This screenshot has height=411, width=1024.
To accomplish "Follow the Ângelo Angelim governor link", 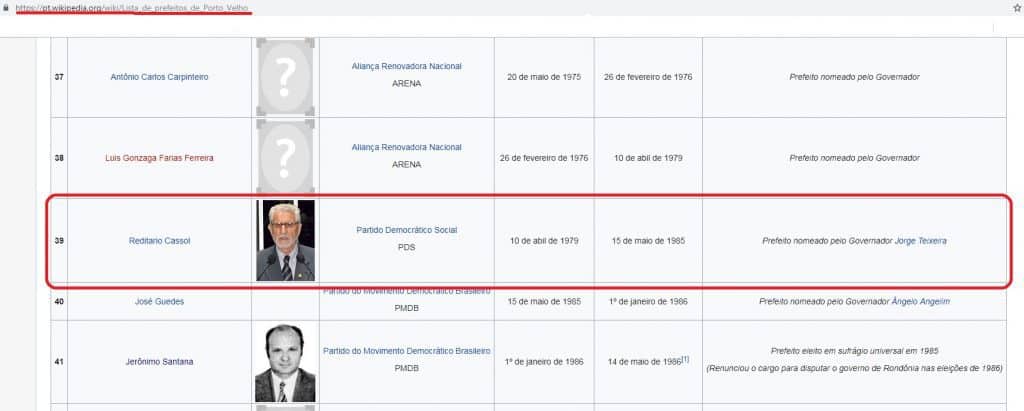I will coord(920,302).
